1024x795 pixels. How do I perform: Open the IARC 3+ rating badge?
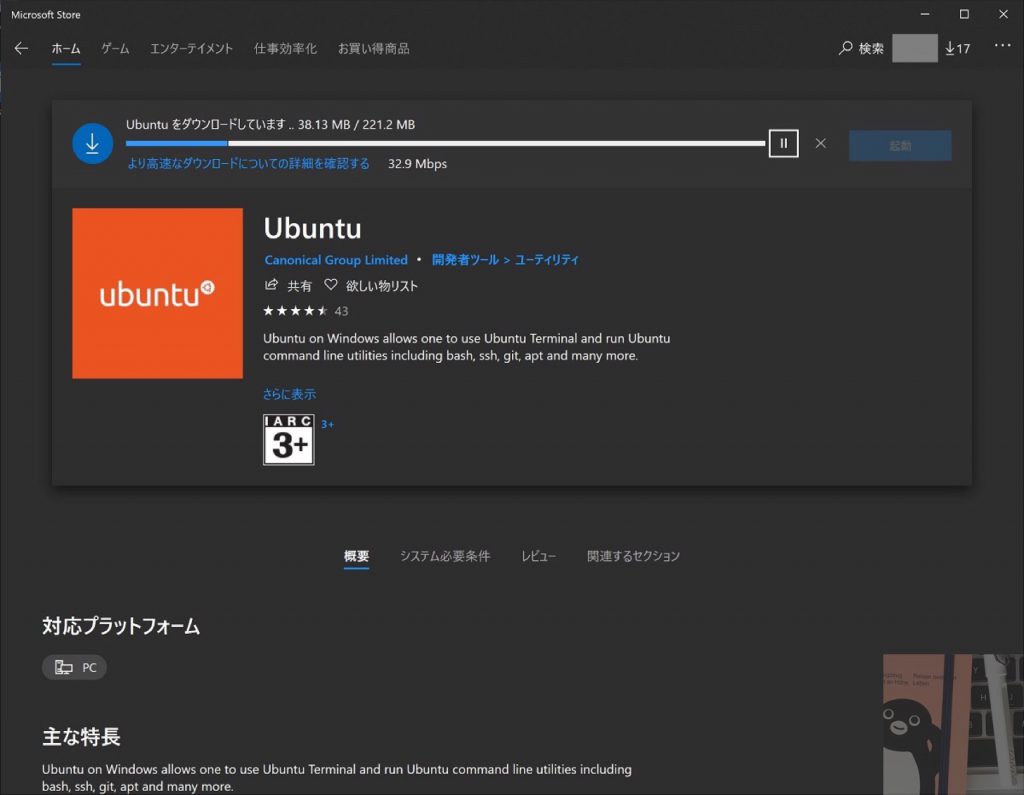289,440
